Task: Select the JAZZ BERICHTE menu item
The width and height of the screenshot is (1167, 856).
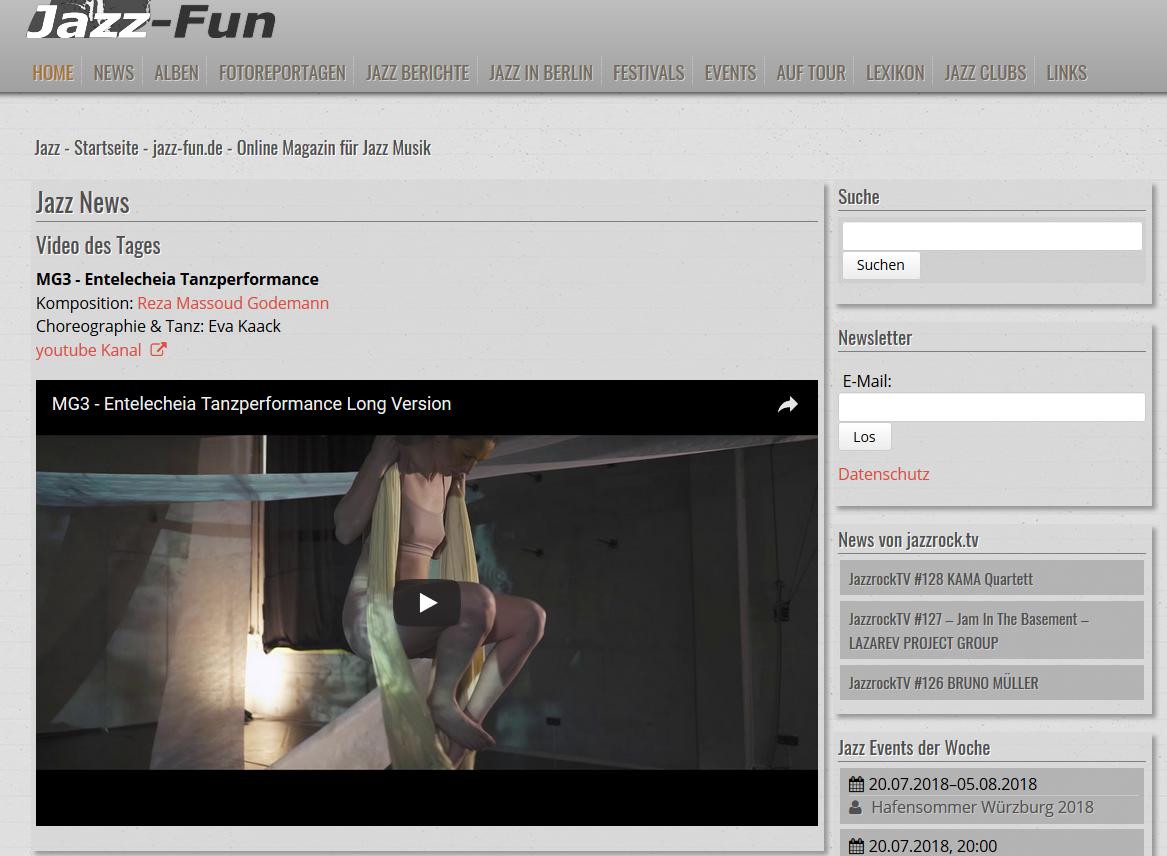Action: [x=418, y=72]
